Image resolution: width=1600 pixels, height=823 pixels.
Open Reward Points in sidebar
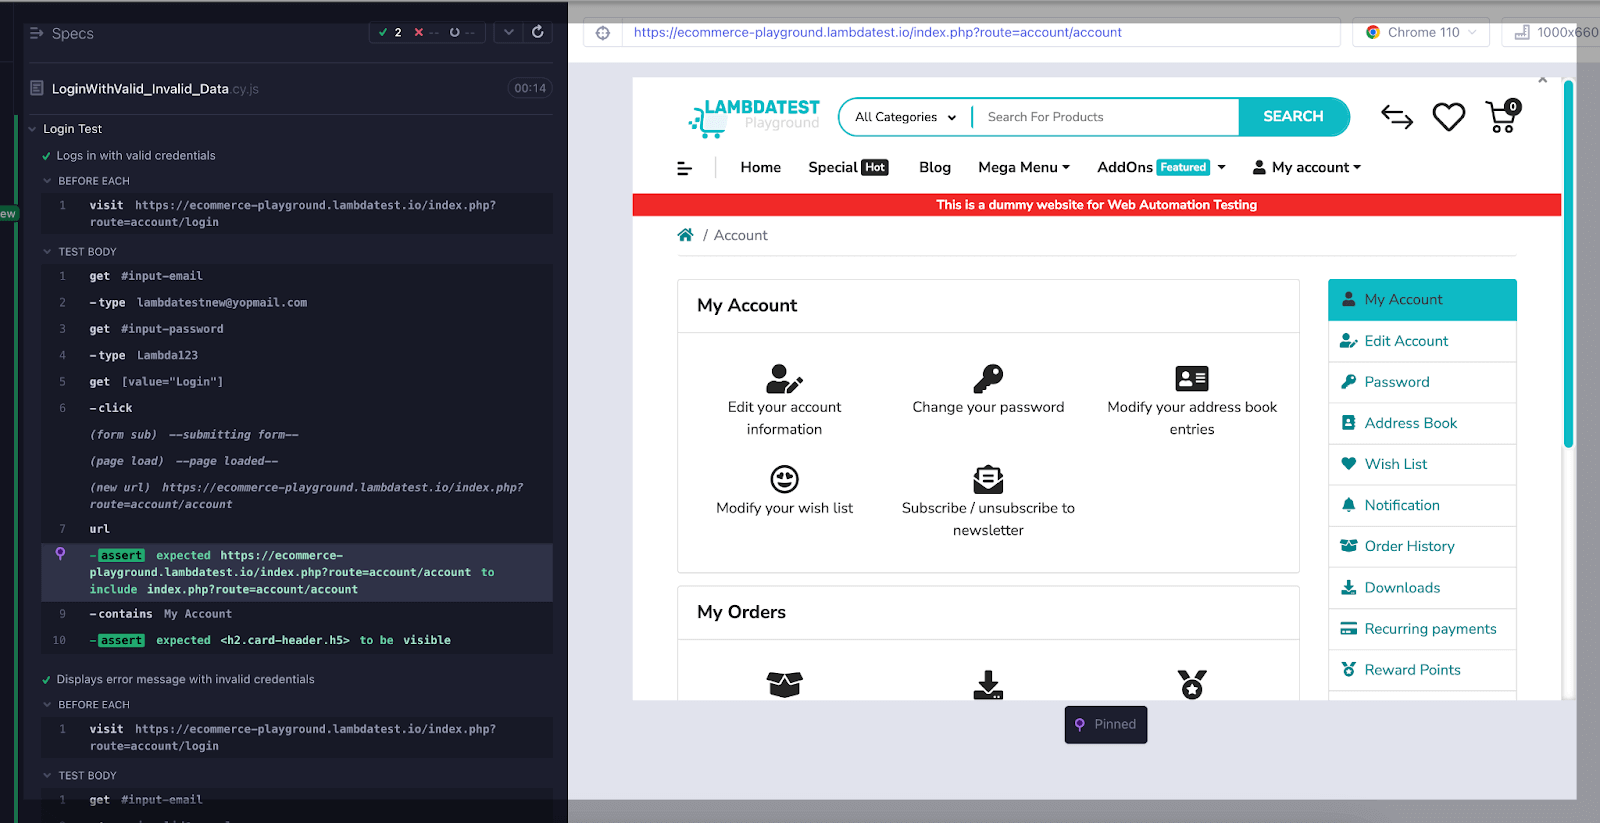click(1422, 670)
